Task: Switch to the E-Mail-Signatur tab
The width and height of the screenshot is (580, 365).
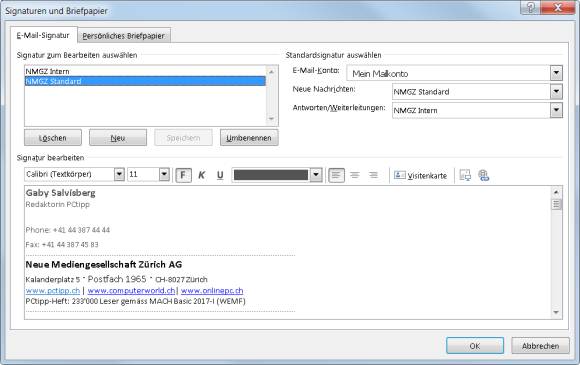Action: coord(43,35)
